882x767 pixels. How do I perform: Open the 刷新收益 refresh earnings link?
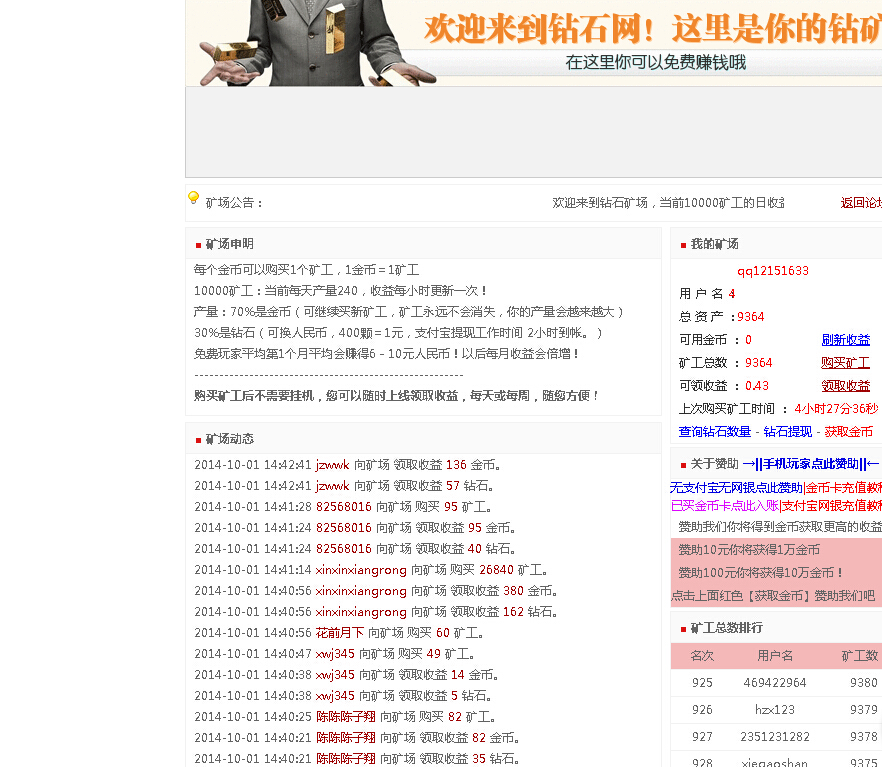[x=846, y=339]
